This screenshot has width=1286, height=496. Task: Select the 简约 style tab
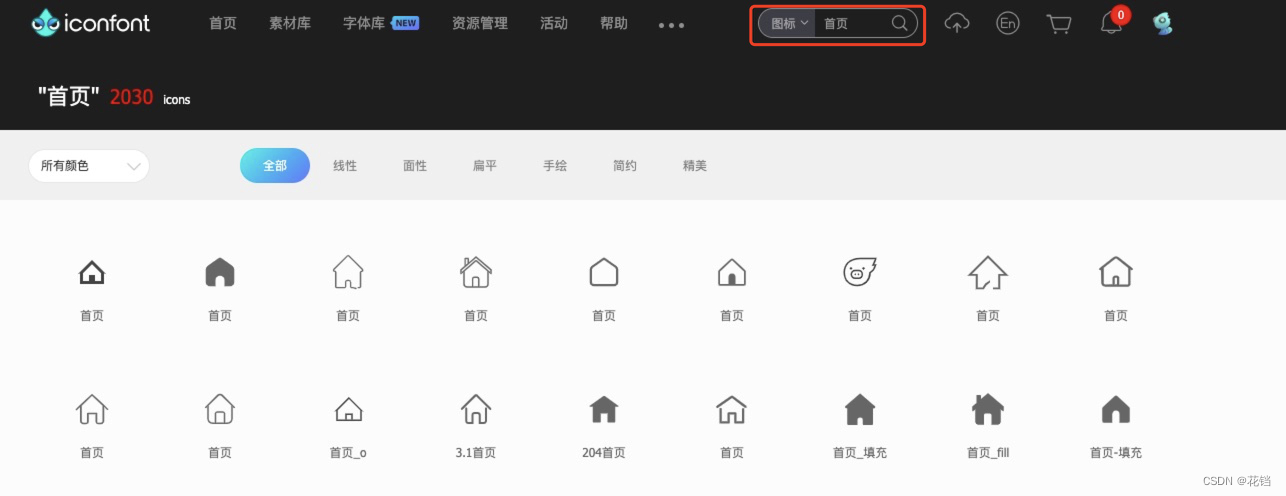[x=625, y=166]
